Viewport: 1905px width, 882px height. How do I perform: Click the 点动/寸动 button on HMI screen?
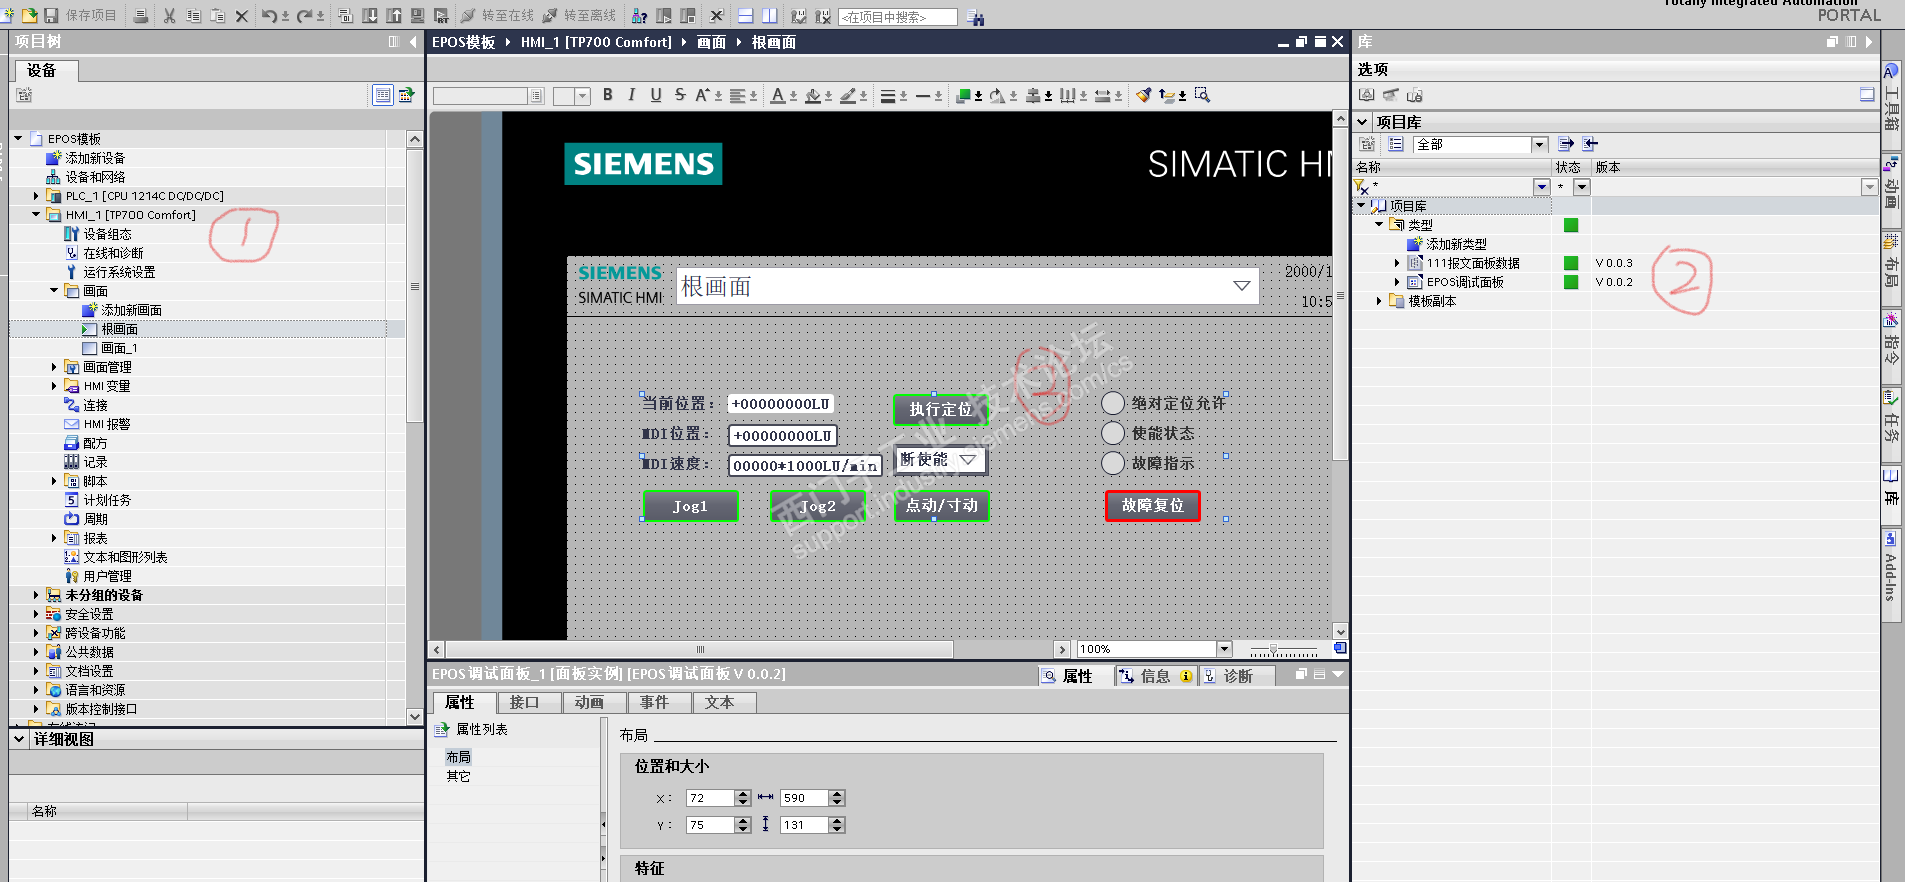tap(941, 506)
